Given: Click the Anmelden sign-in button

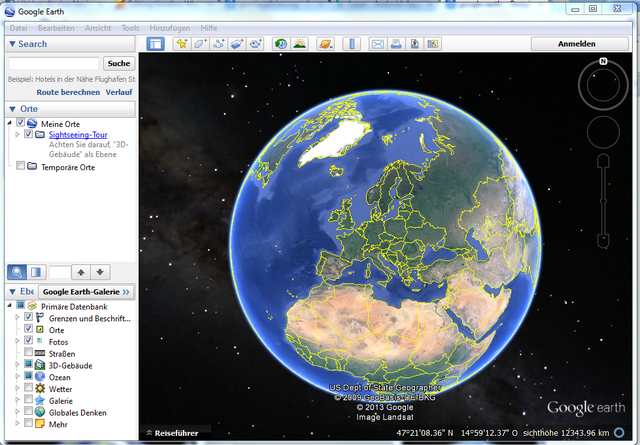Looking at the screenshot, I should pos(580,44).
